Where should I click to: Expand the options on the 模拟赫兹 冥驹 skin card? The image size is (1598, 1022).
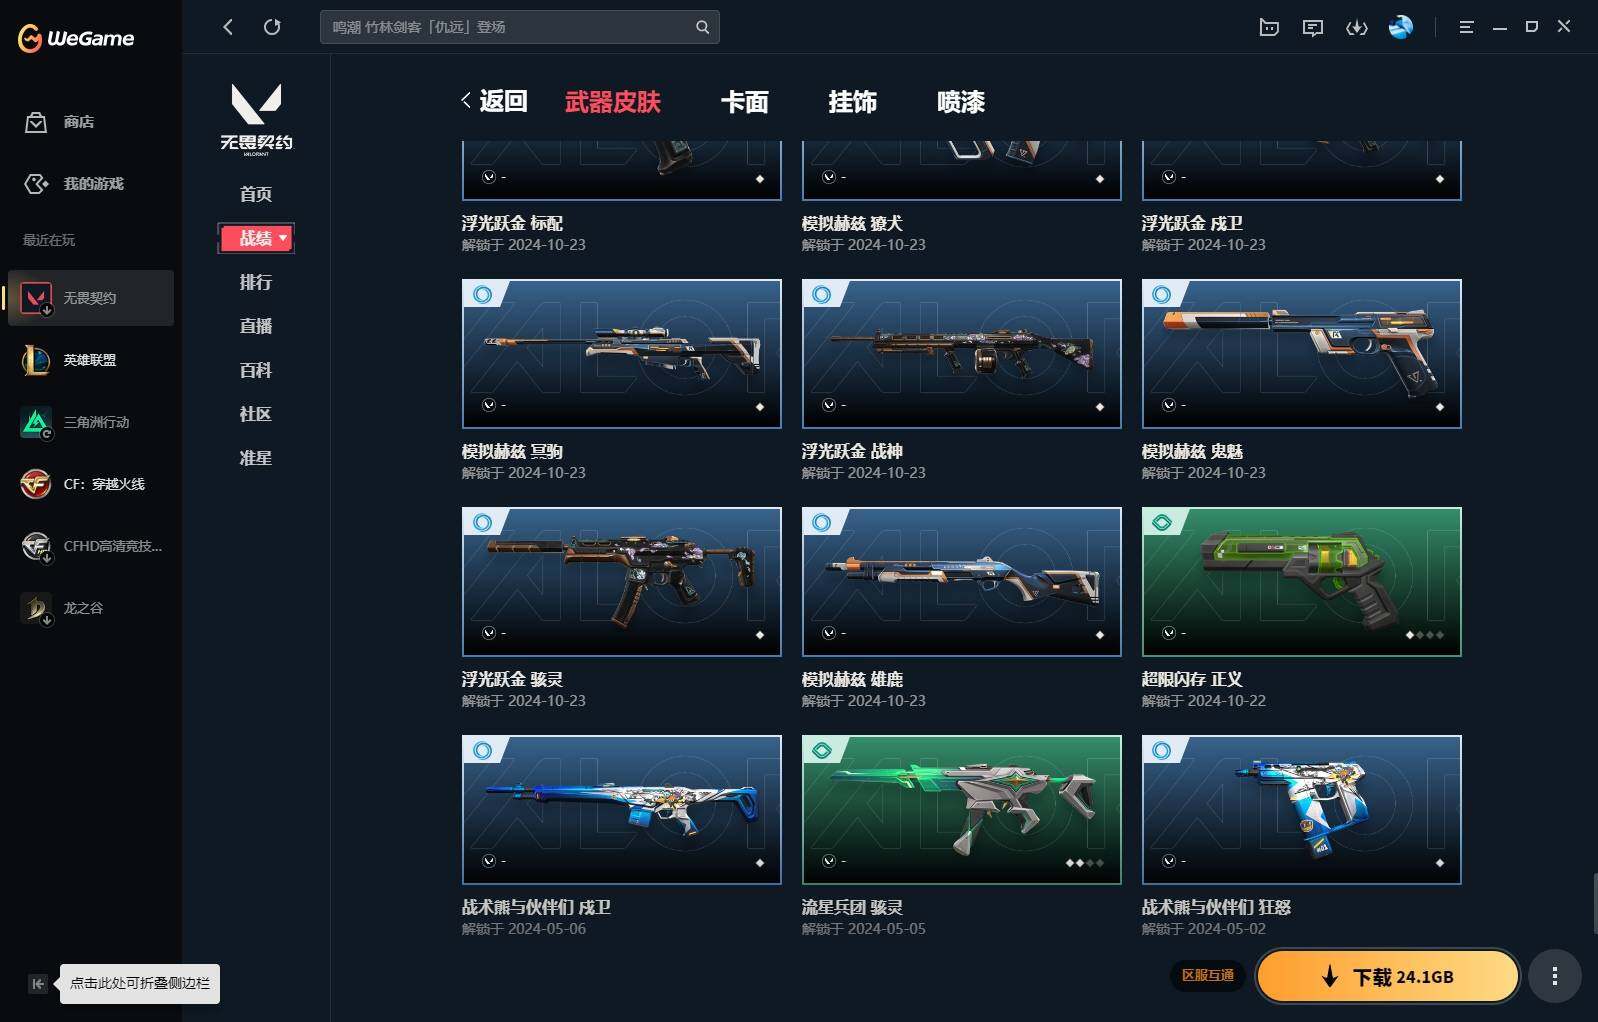(489, 405)
